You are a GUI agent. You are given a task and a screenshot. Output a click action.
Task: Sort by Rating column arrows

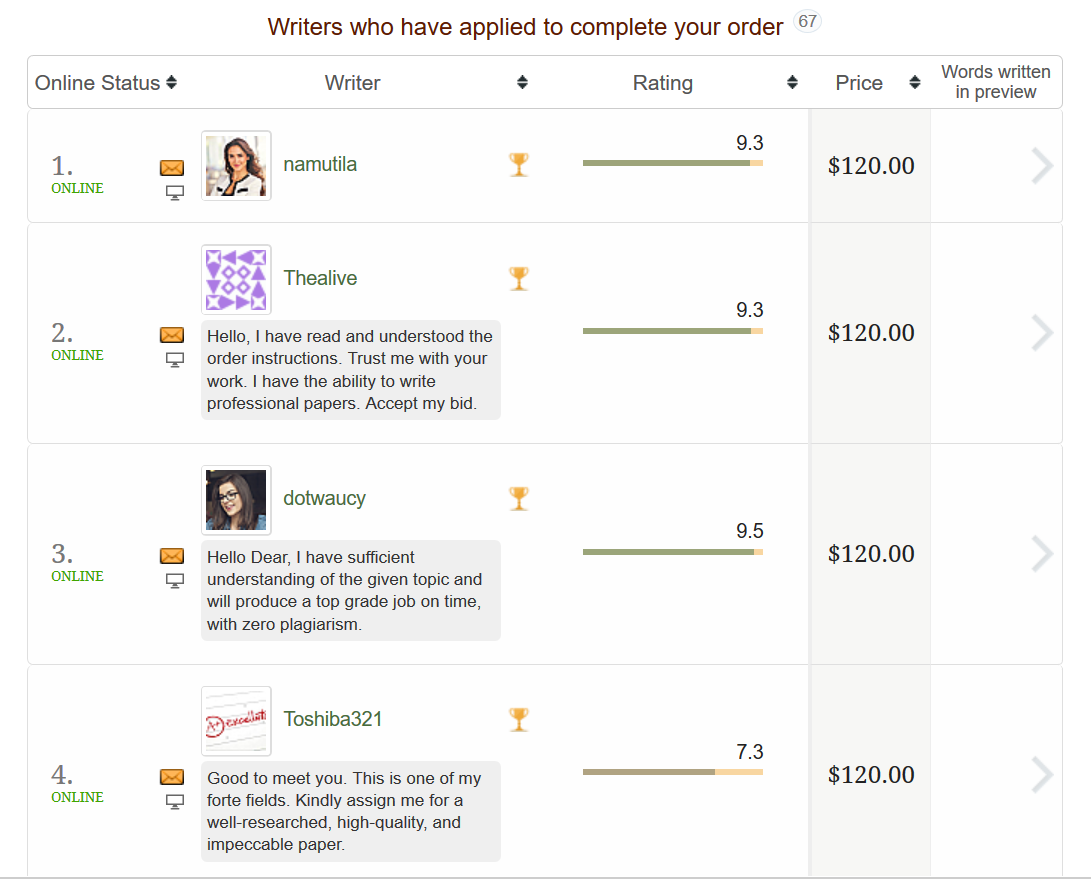pos(792,83)
